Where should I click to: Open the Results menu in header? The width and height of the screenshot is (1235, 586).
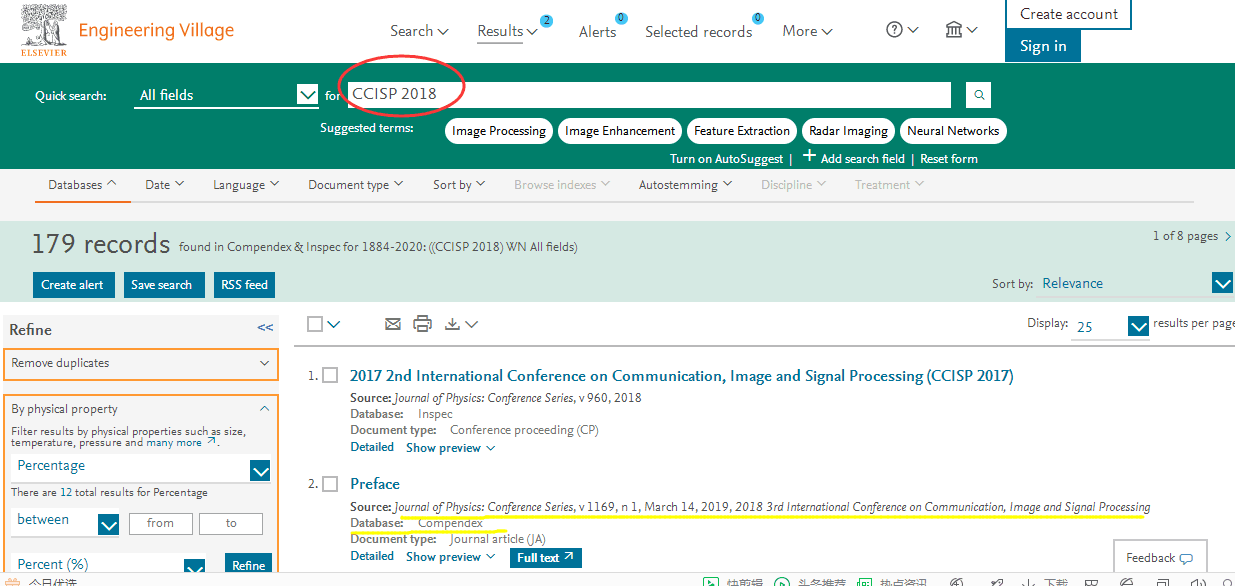(507, 31)
